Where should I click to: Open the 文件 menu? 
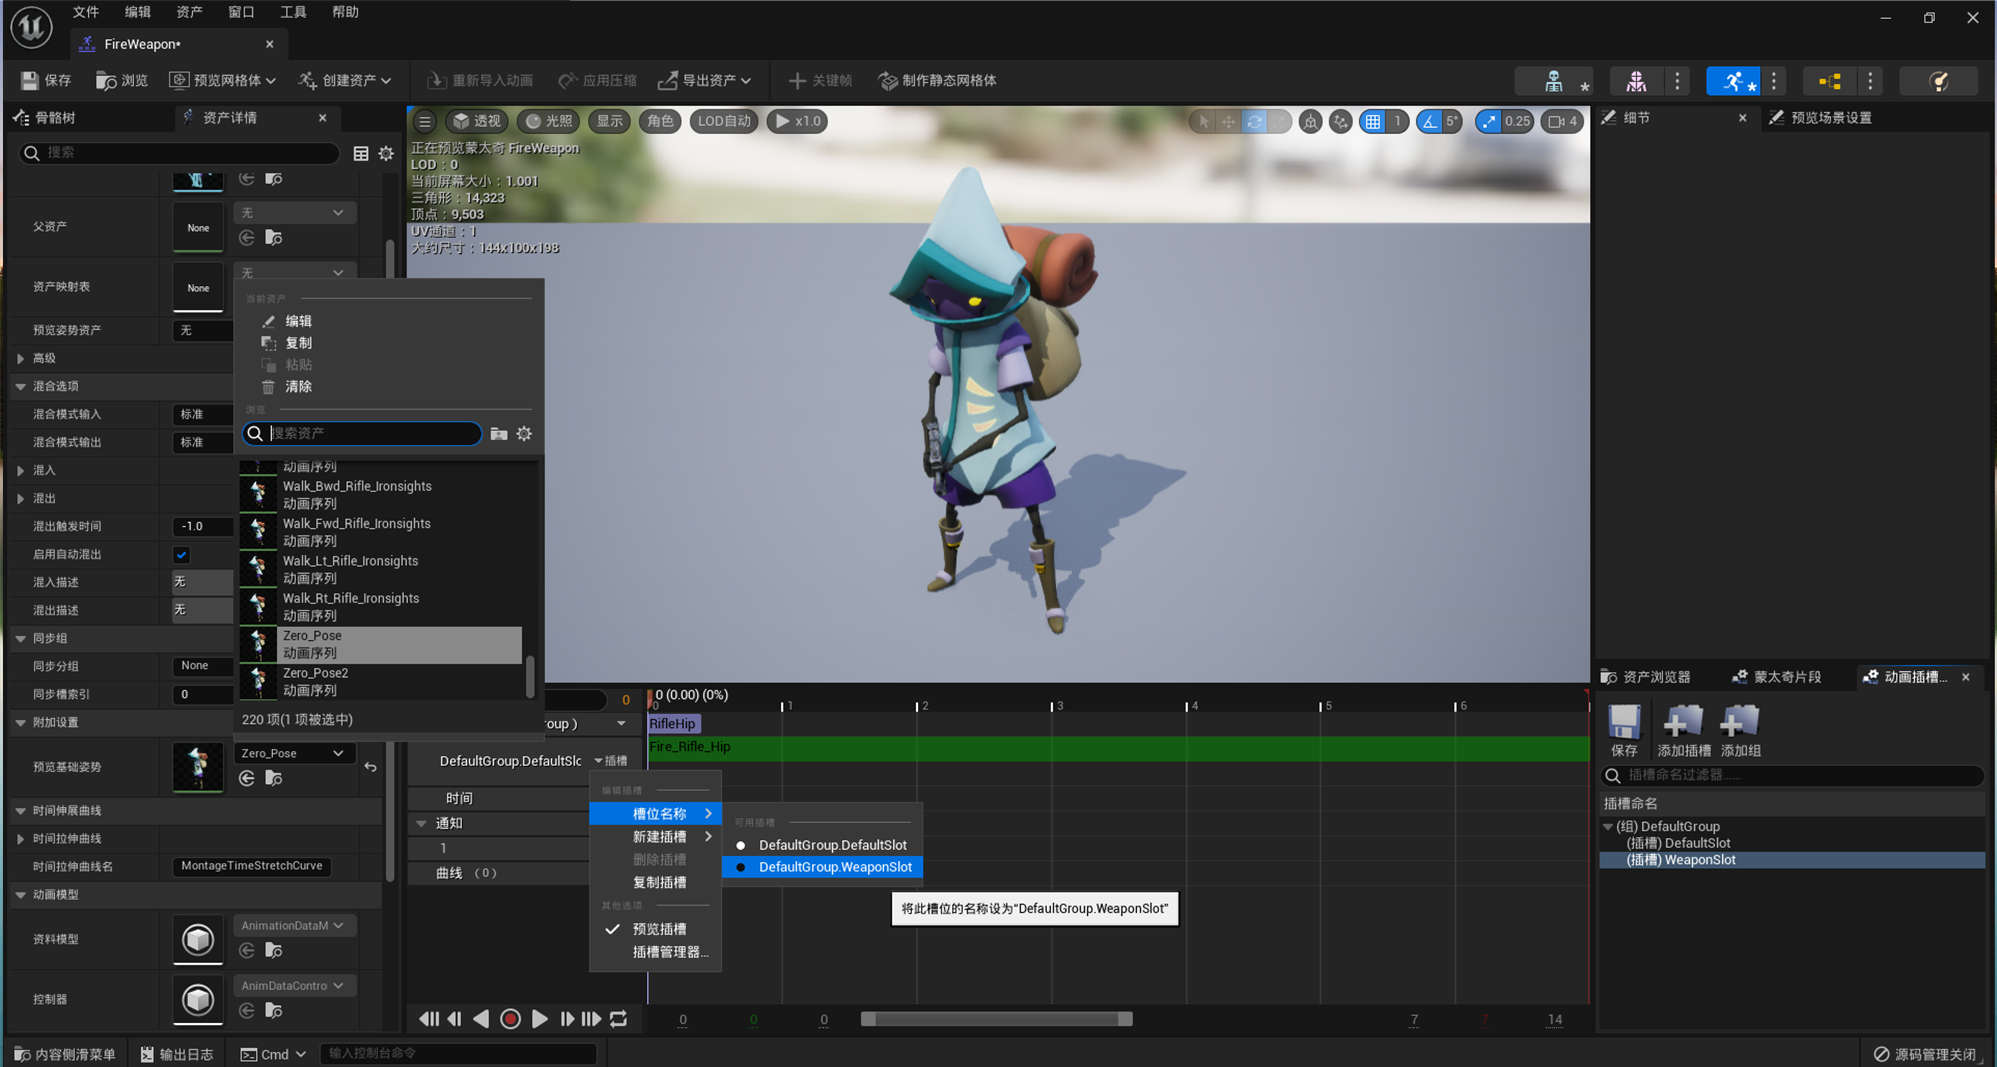[x=86, y=12]
